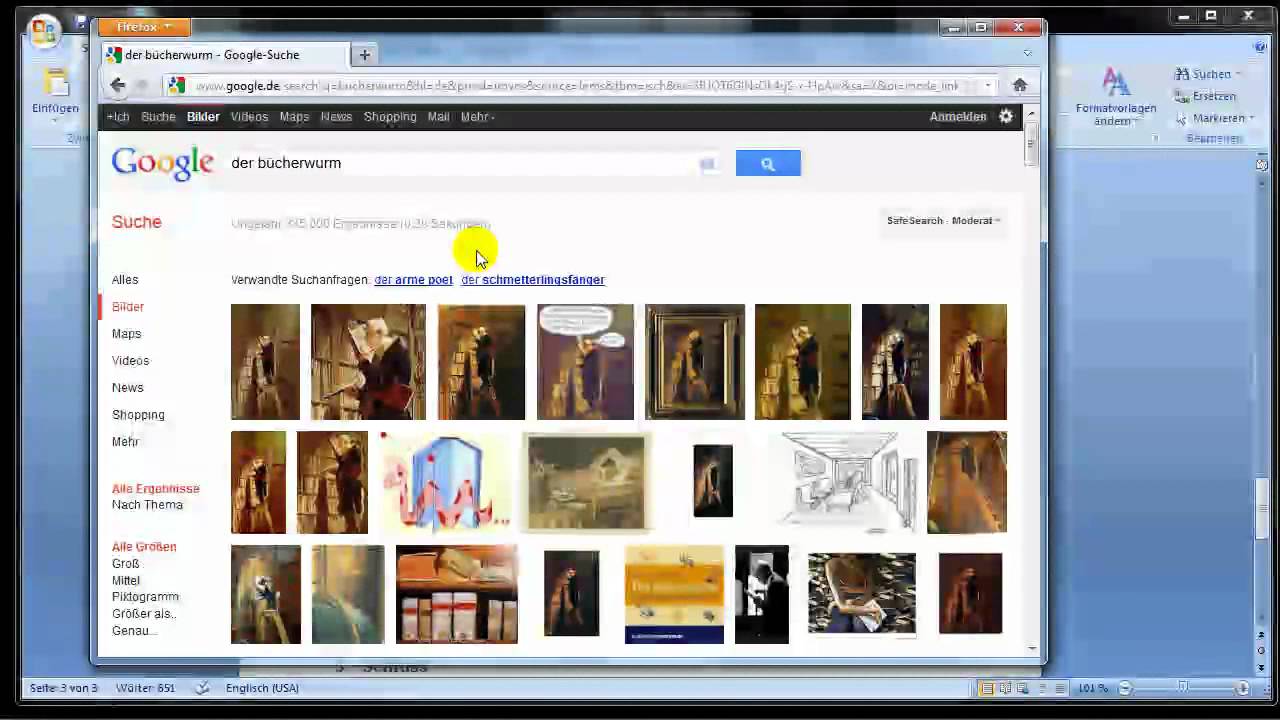The width and height of the screenshot is (1280, 720).
Task: Open Maps in Google top bar
Action: [x=294, y=117]
